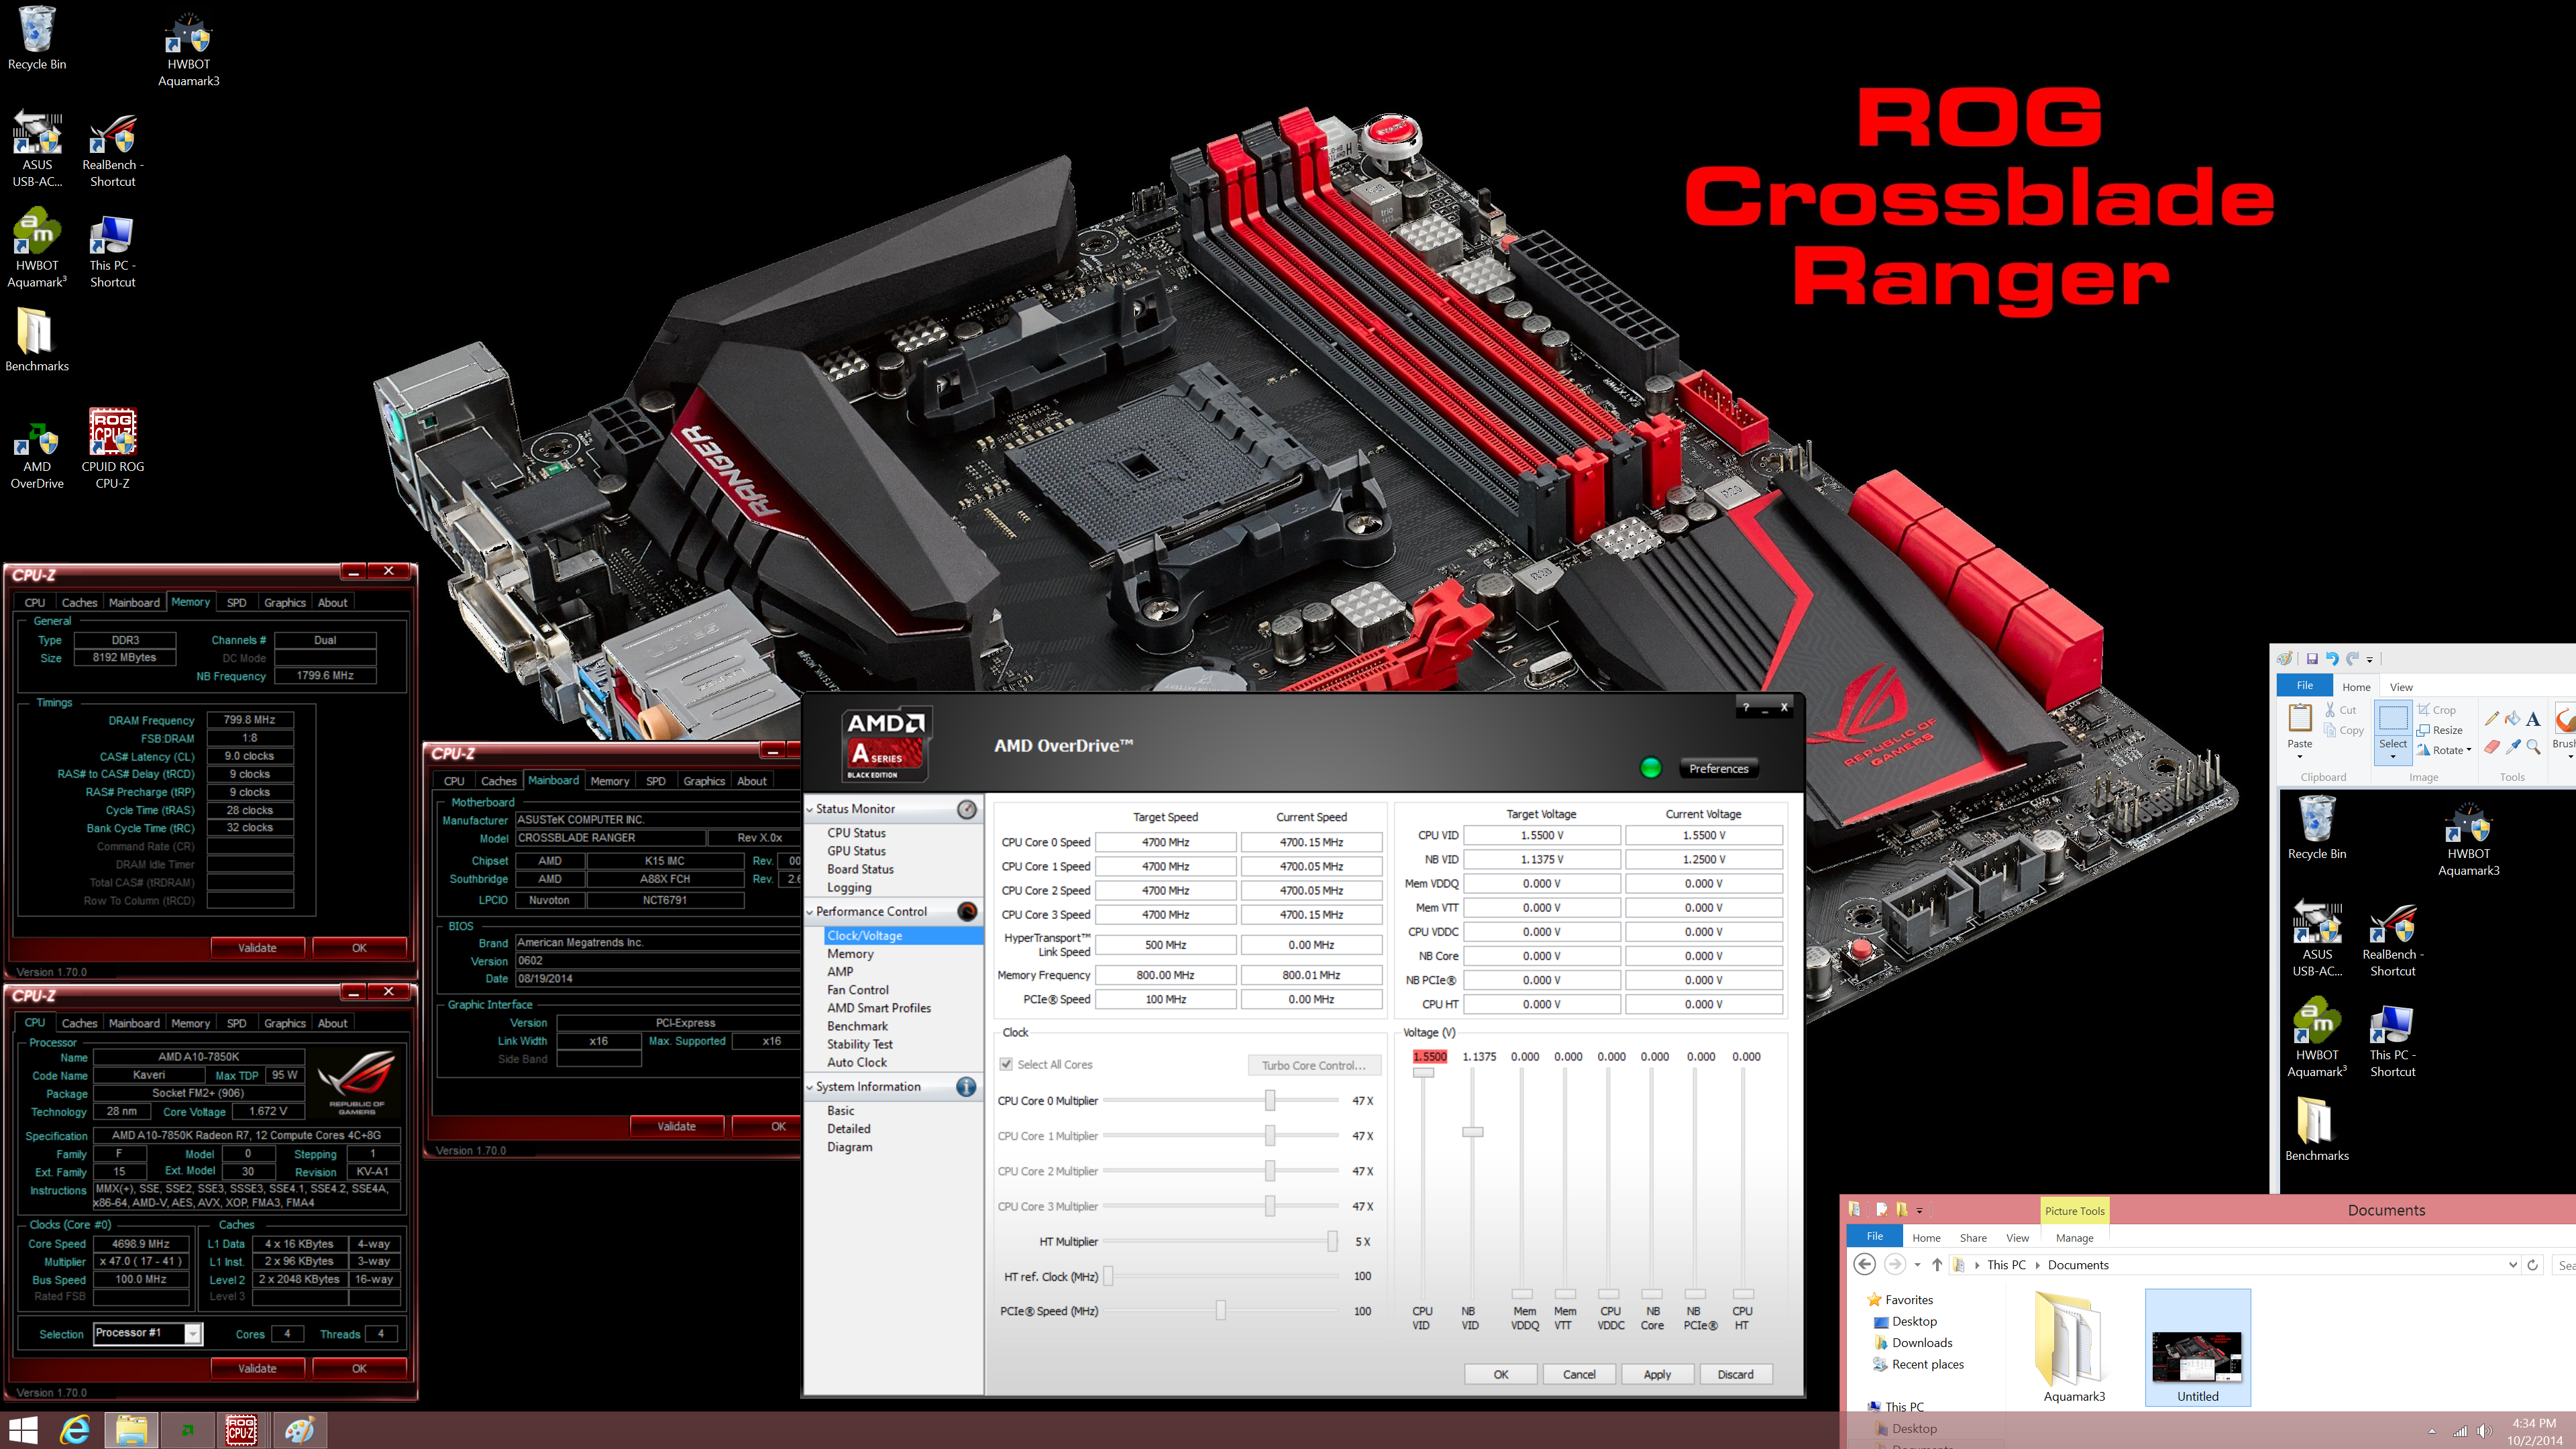The height and width of the screenshot is (1449, 2576).
Task: Select the Untitled image thumbnail in Documents
Action: [2197, 1348]
